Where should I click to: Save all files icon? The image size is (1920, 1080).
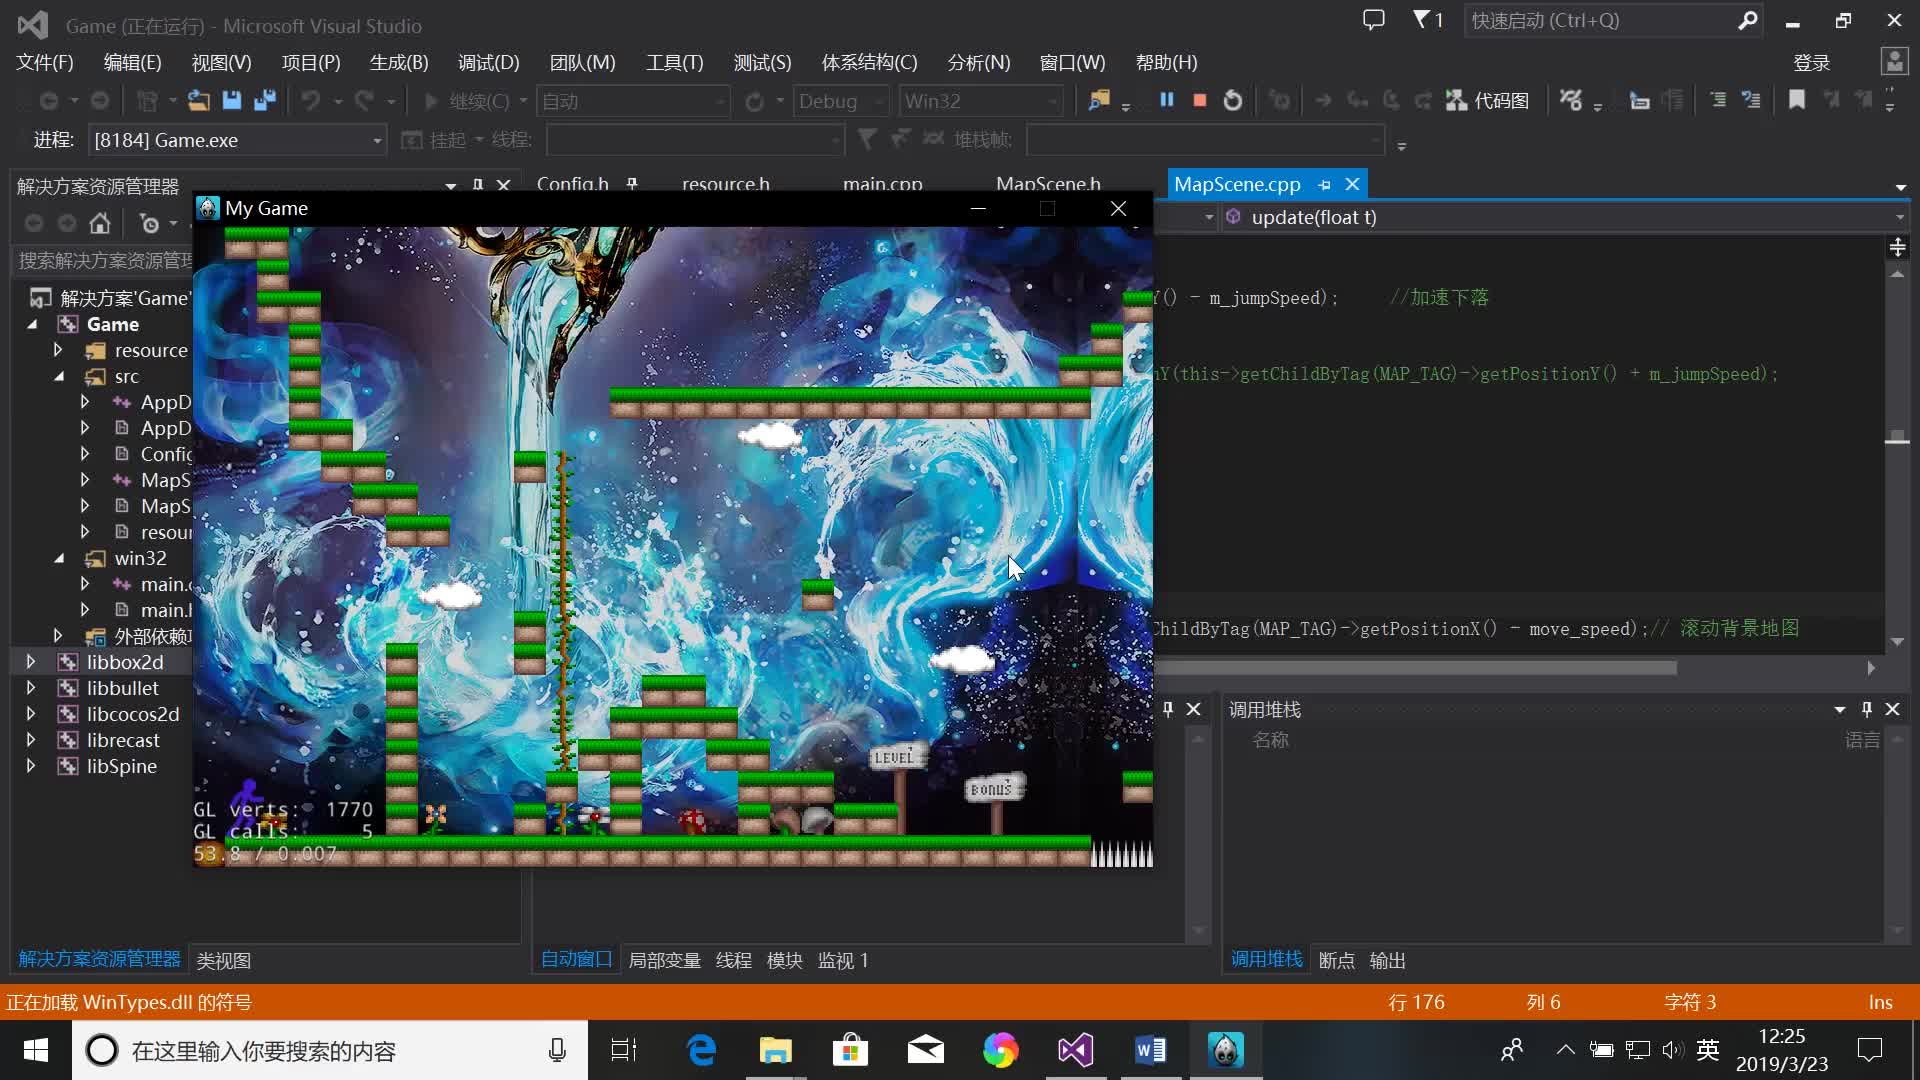click(x=265, y=100)
